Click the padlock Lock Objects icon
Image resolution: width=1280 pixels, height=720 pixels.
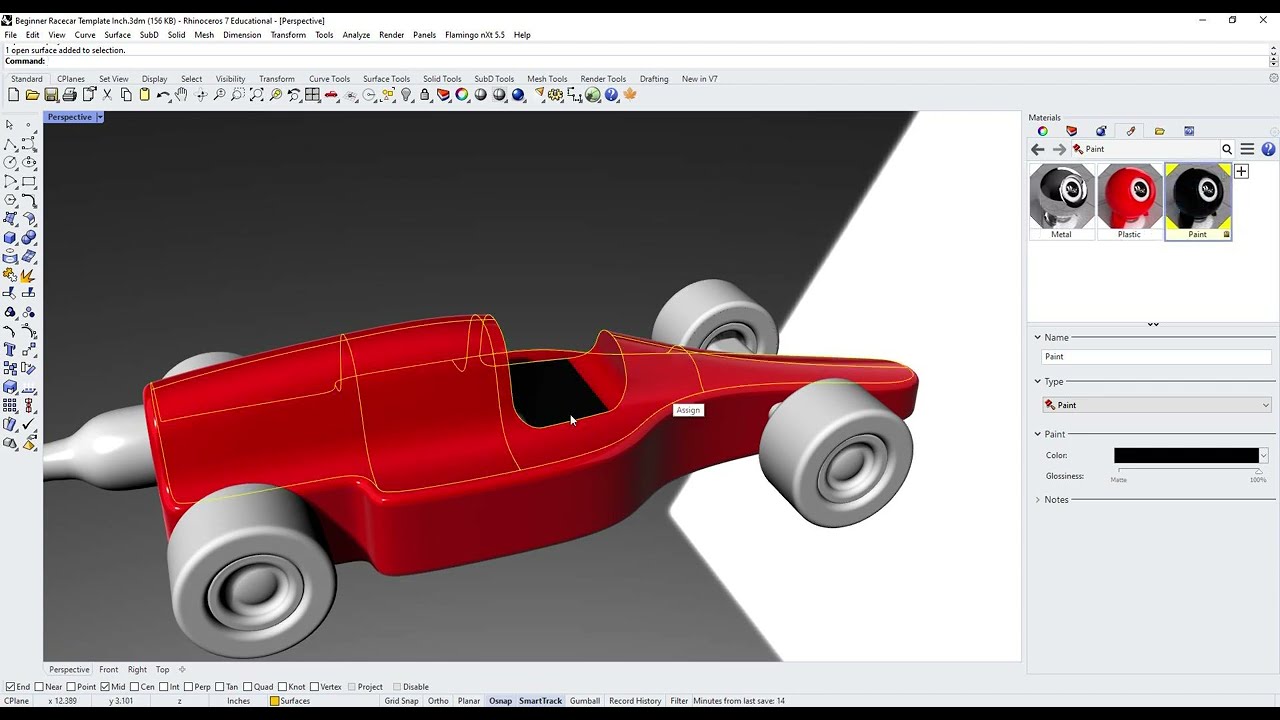tap(425, 95)
